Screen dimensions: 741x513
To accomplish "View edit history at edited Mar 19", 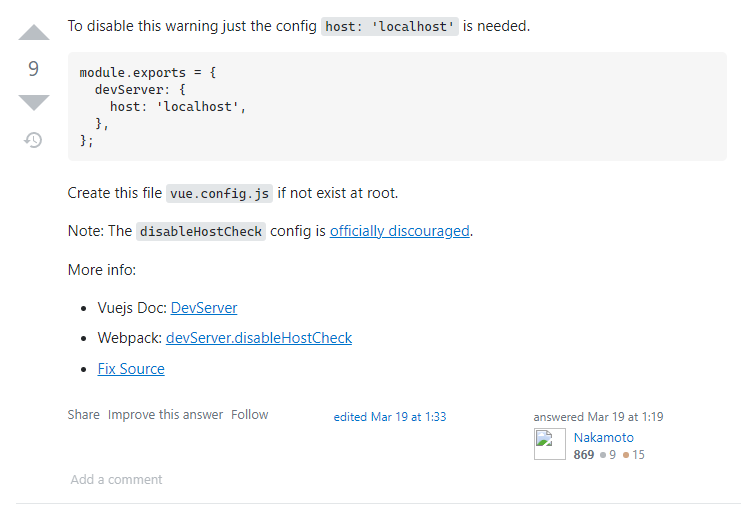I will pyautogui.click(x=390, y=417).
